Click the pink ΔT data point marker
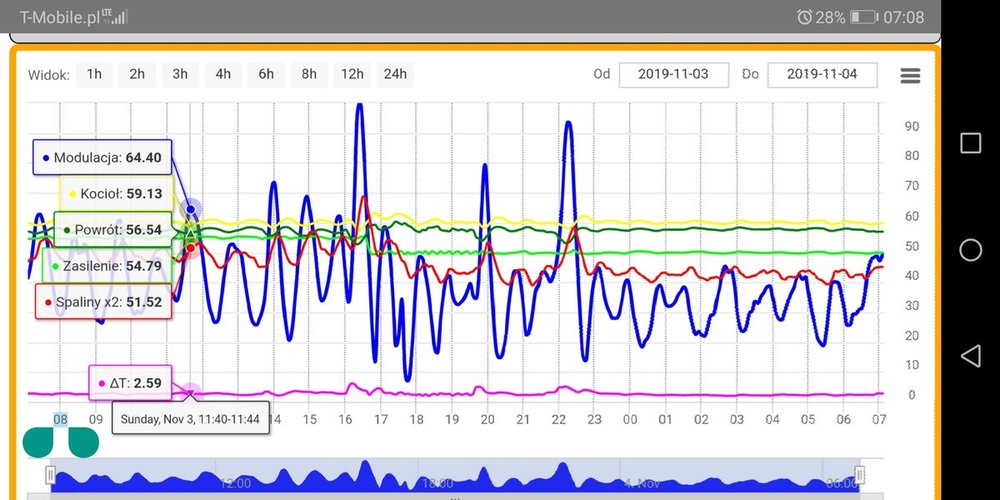 coord(190,394)
